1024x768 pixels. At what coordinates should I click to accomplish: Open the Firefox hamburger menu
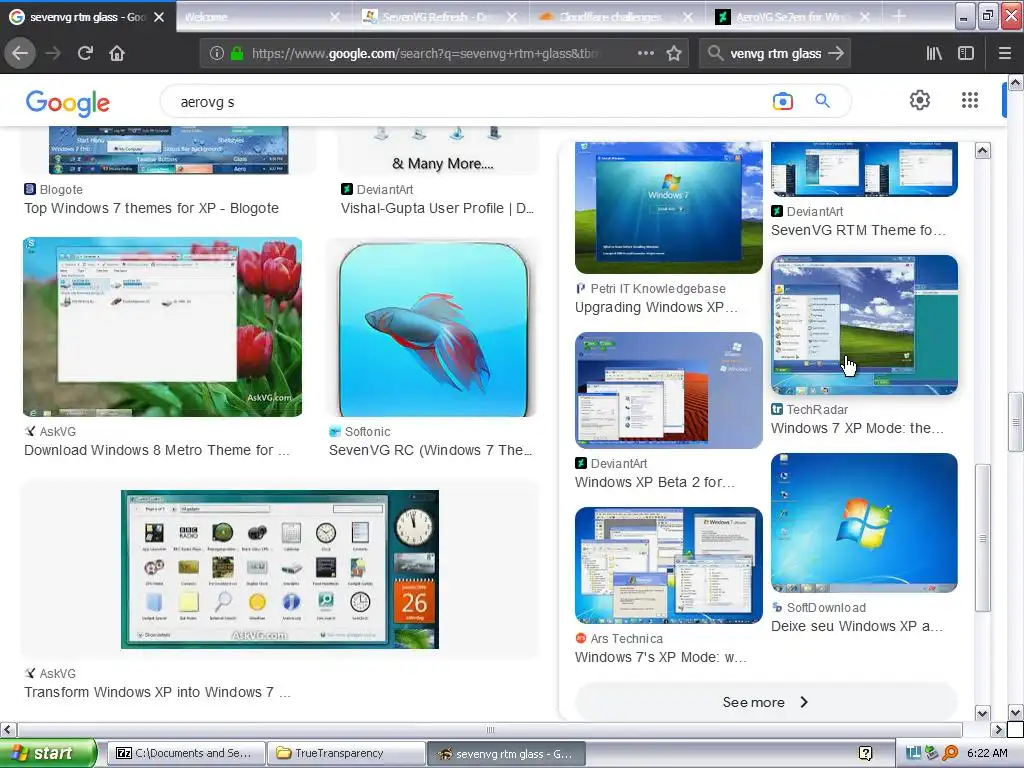click(1005, 53)
